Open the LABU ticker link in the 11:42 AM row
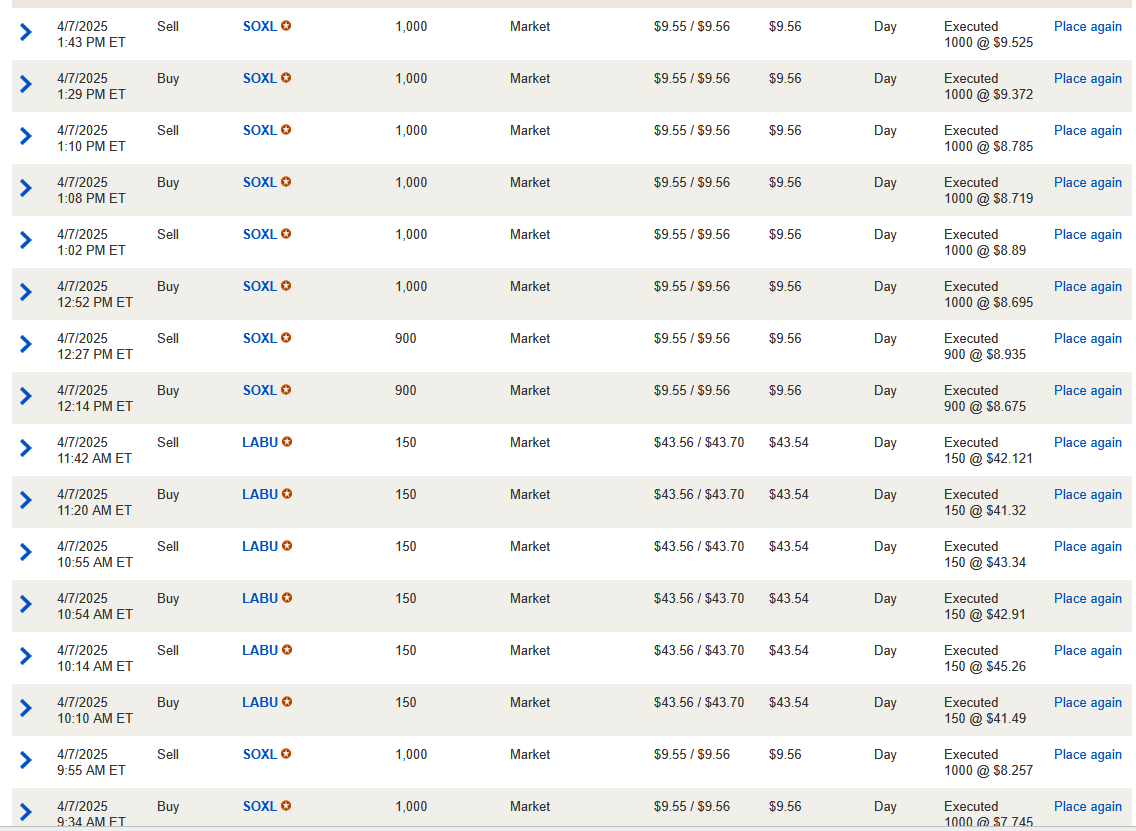The width and height of the screenshot is (1136, 831). coord(260,443)
